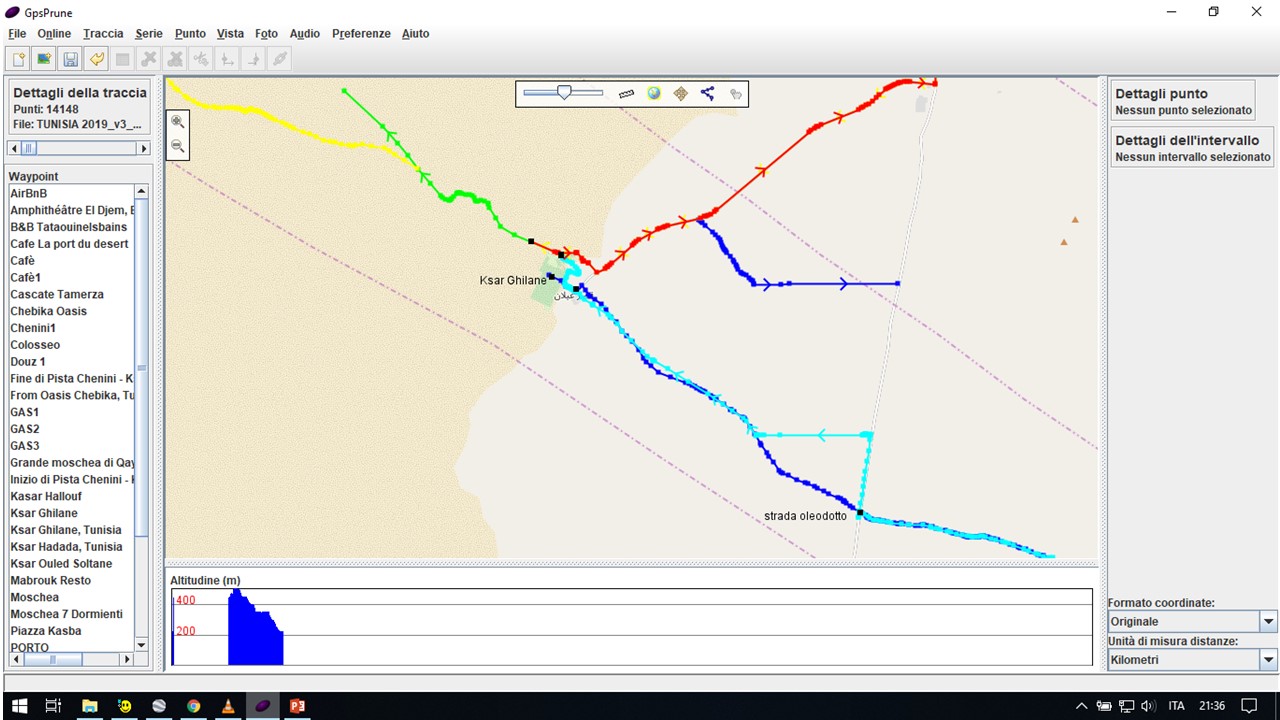This screenshot has height=720, width=1280.
Task: Toggle the scale bar ruler icon
Action: point(627,93)
